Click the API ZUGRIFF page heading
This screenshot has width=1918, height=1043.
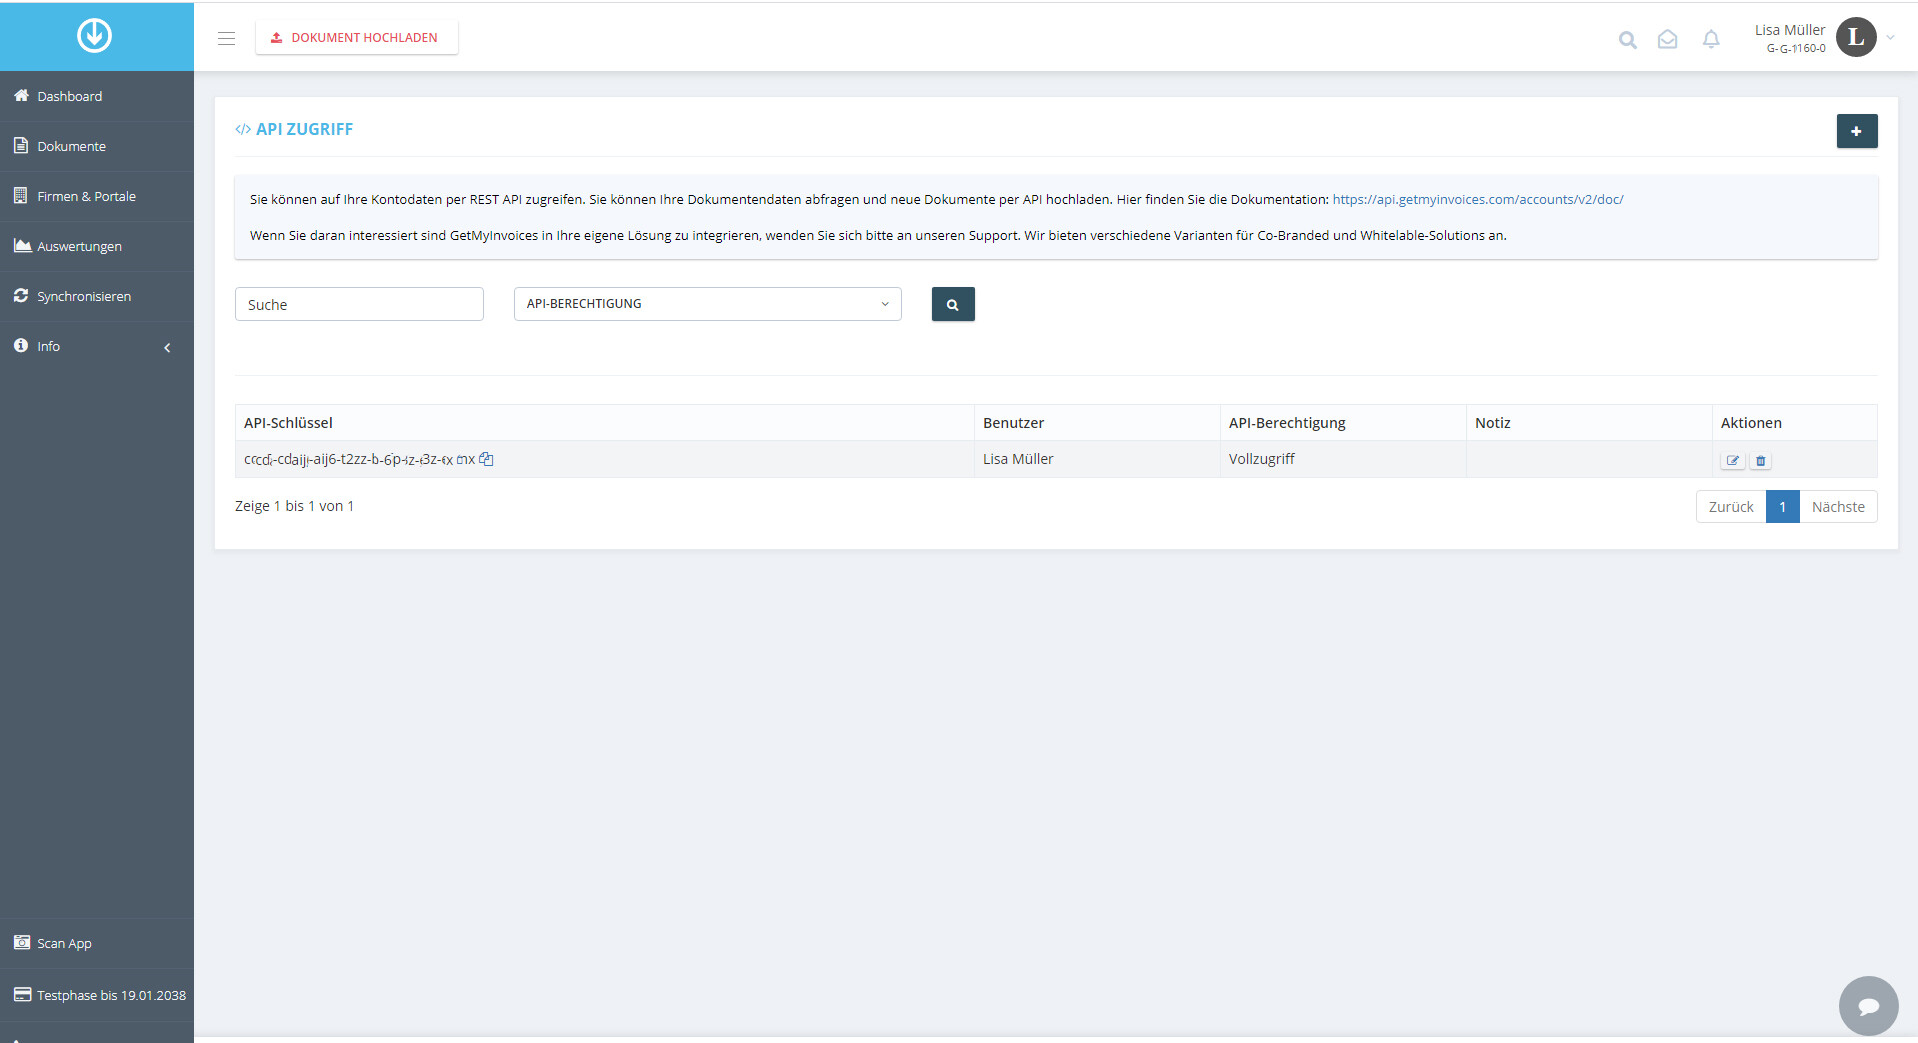[304, 129]
